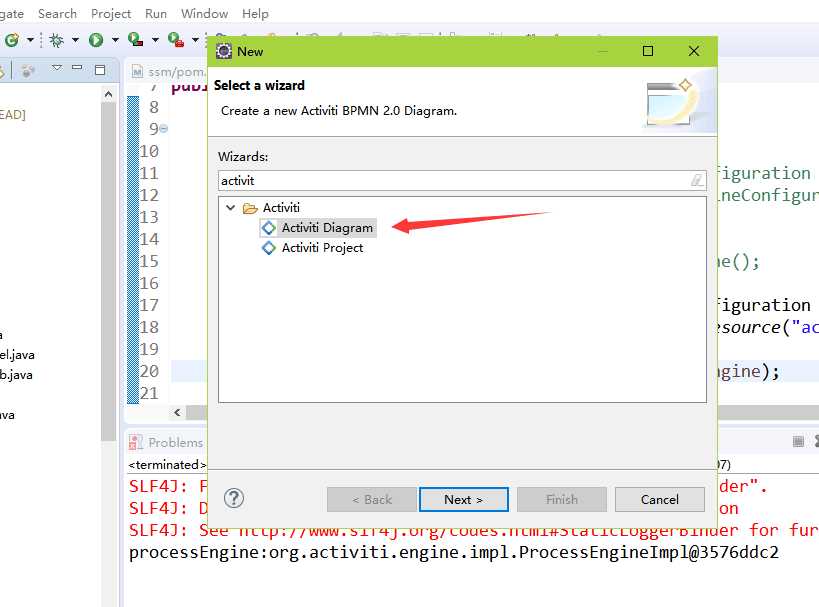Click the Activiti Project diamond icon

(268, 248)
